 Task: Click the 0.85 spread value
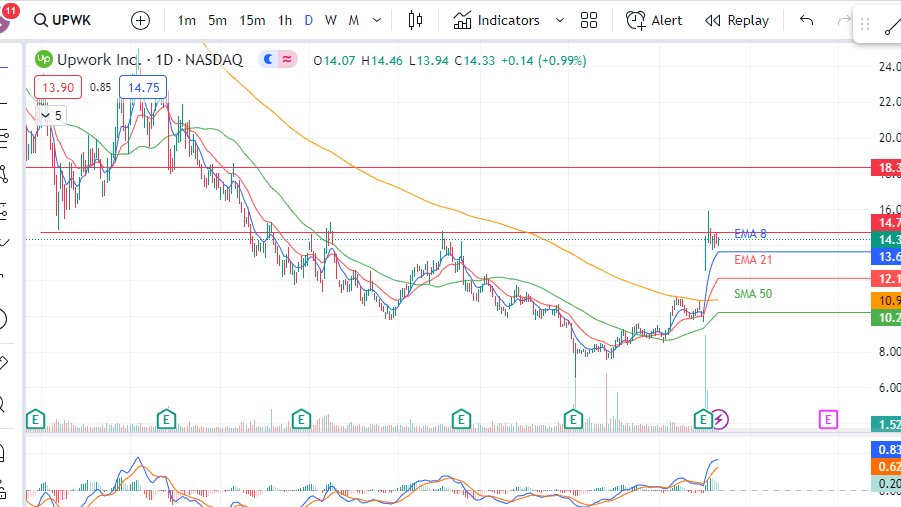(x=101, y=87)
